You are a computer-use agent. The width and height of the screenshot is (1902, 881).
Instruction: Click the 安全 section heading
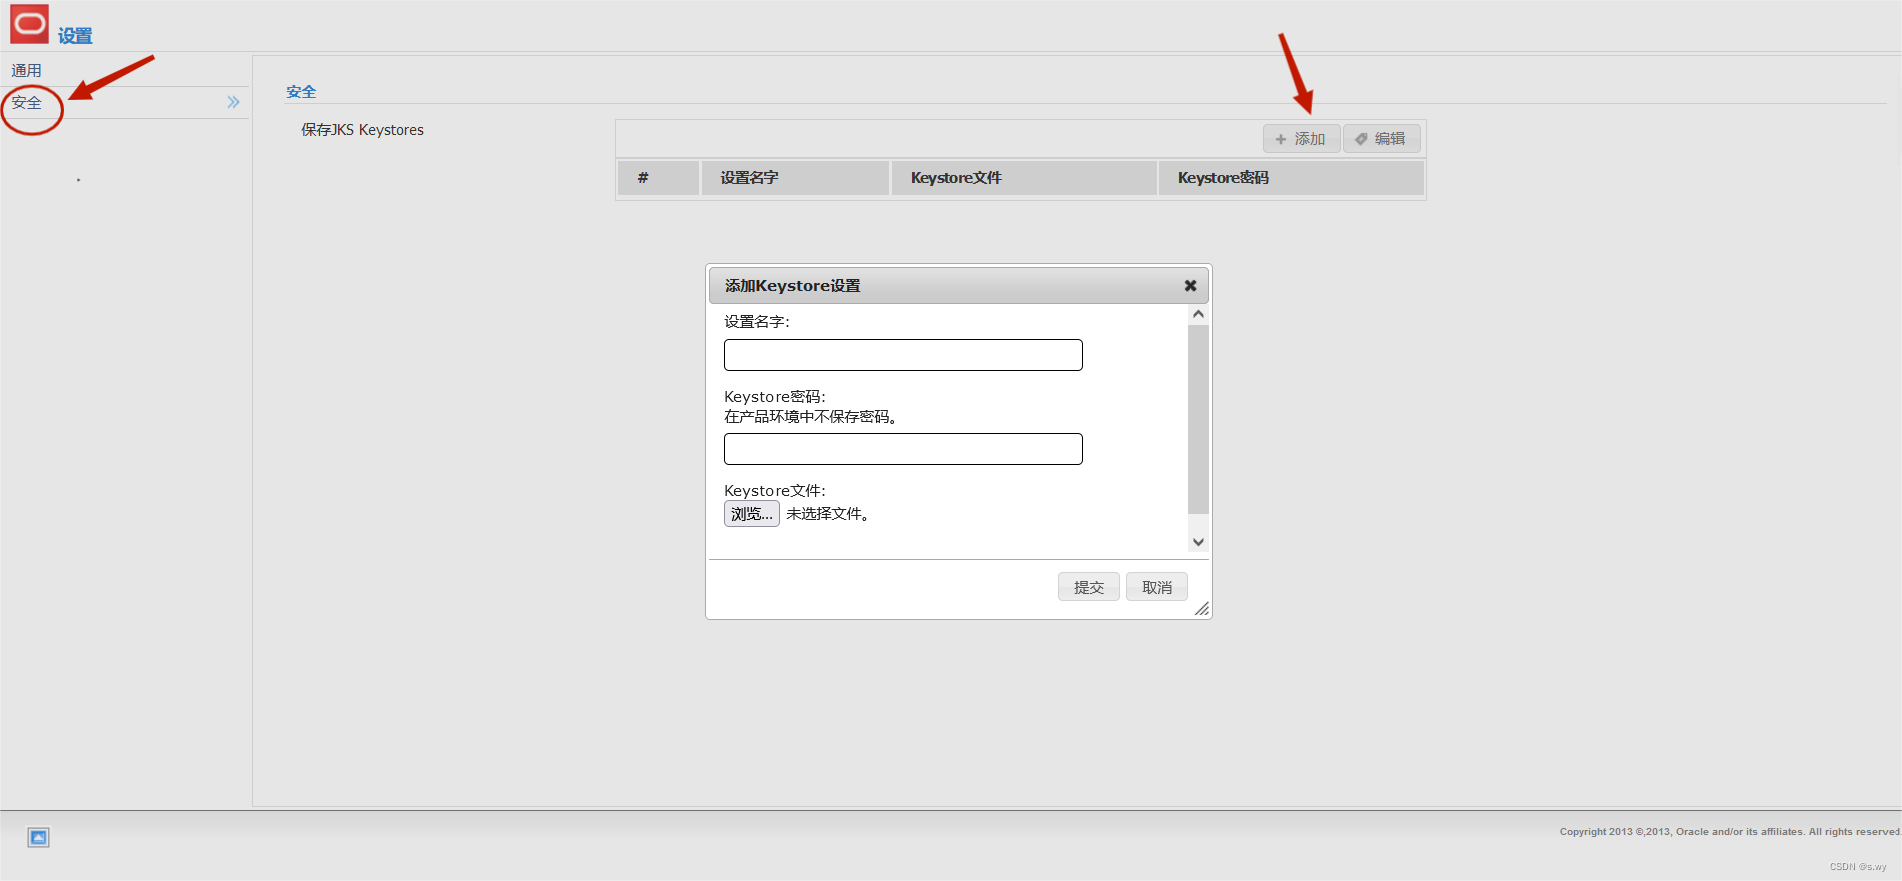pyautogui.click(x=301, y=92)
